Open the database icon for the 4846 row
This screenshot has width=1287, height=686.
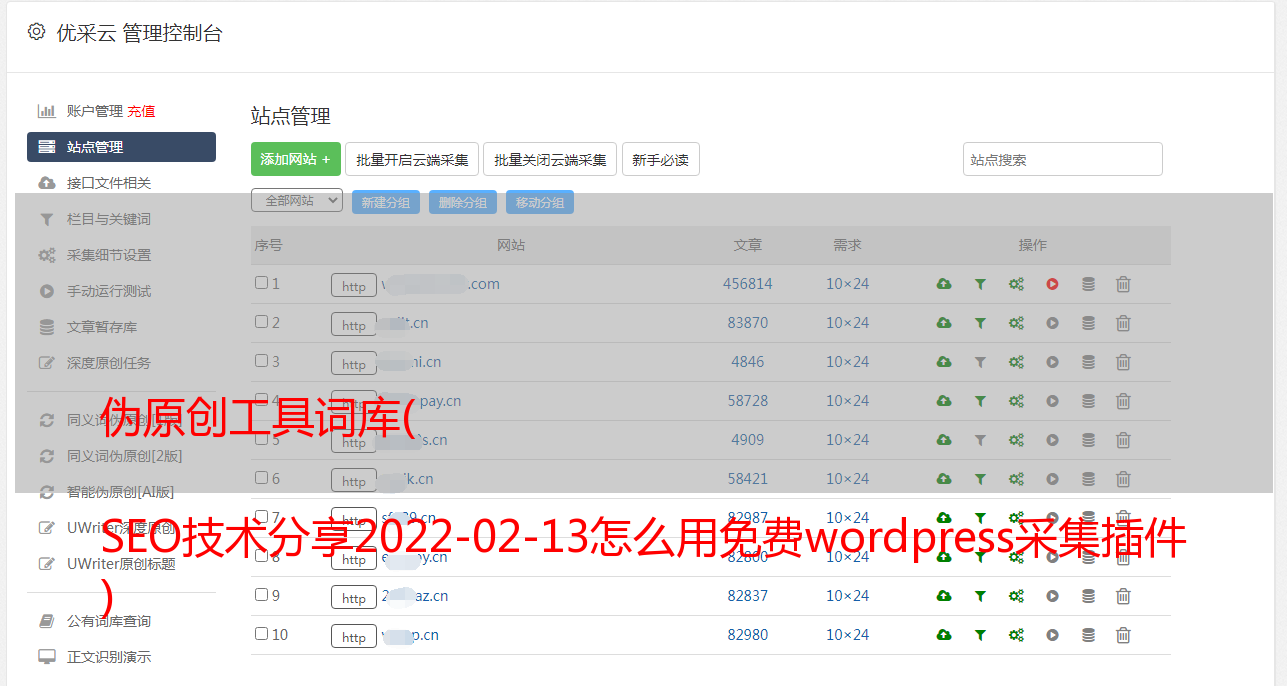pyautogui.click(x=1088, y=362)
